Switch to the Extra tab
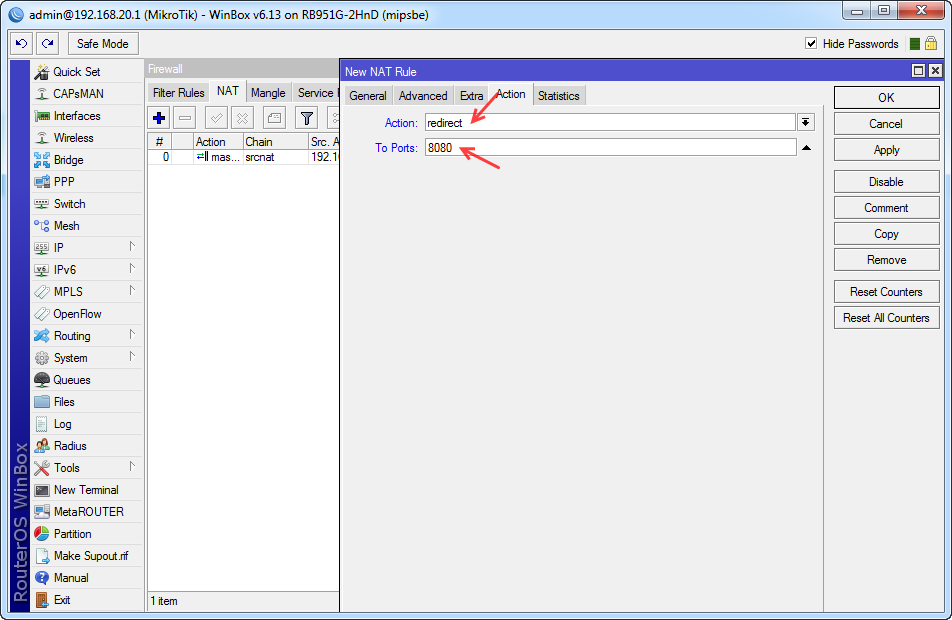The height and width of the screenshot is (620, 952). click(x=472, y=96)
